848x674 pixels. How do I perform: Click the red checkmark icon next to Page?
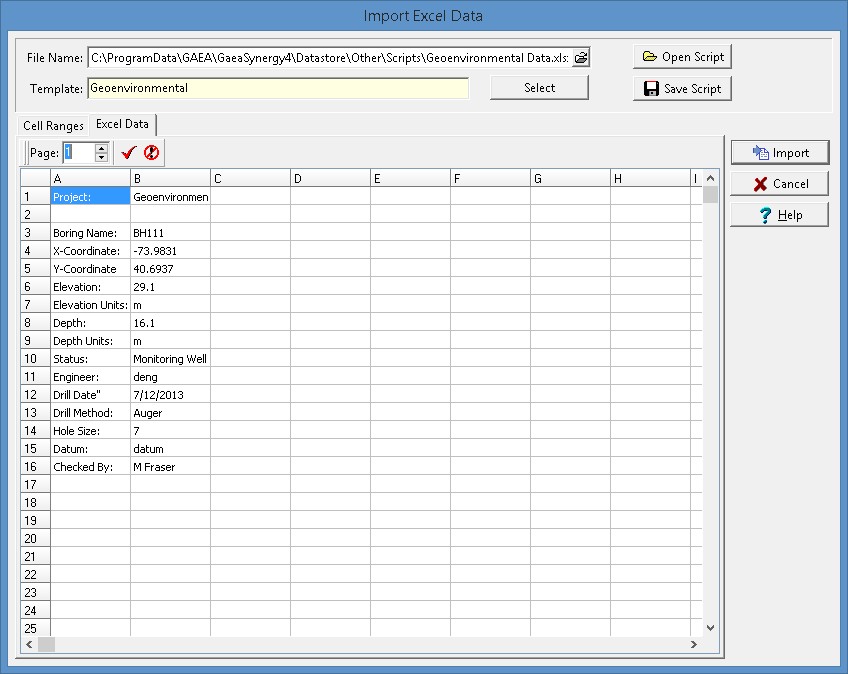coord(128,153)
